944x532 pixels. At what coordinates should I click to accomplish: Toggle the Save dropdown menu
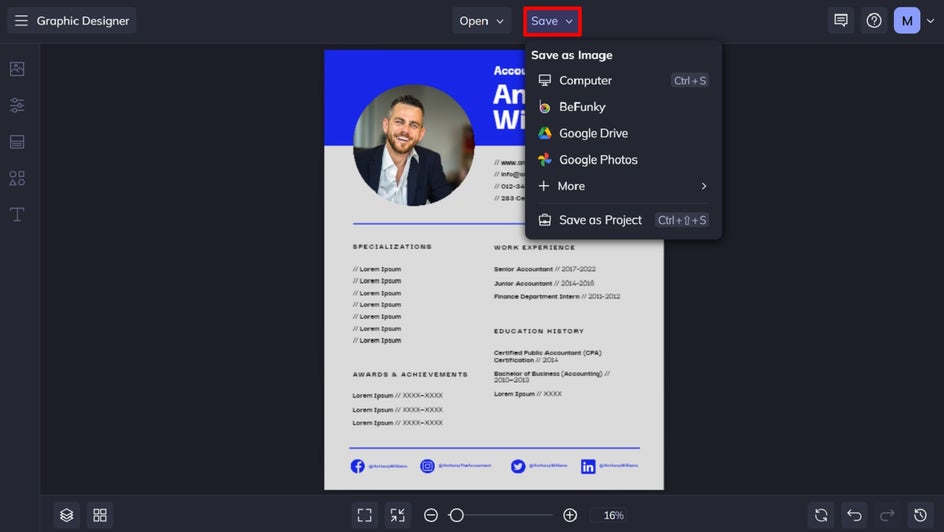click(552, 21)
